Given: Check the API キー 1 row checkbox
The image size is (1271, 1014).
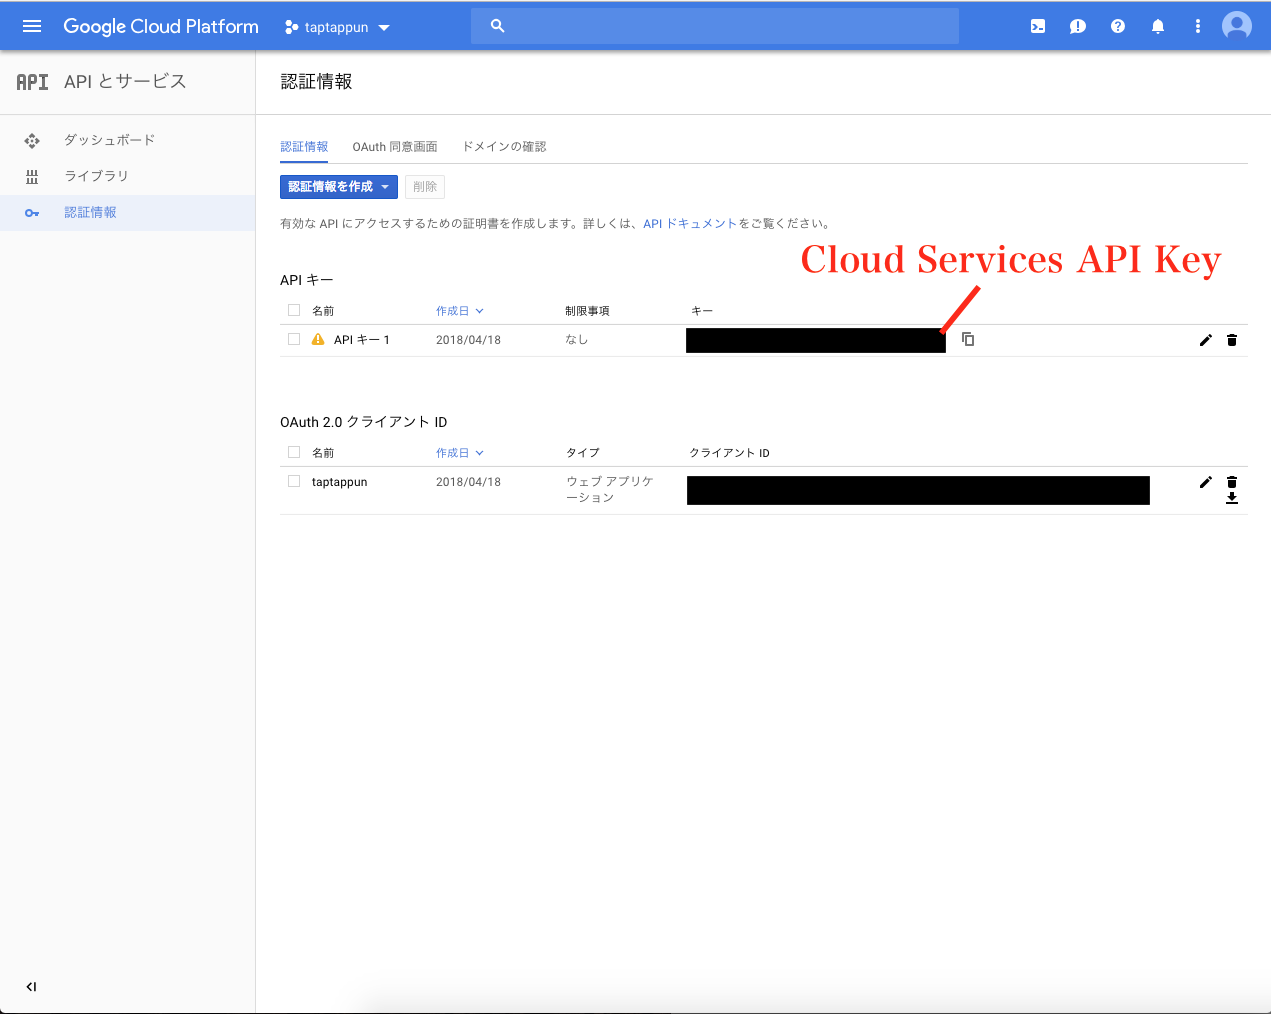Looking at the screenshot, I should click(x=294, y=339).
